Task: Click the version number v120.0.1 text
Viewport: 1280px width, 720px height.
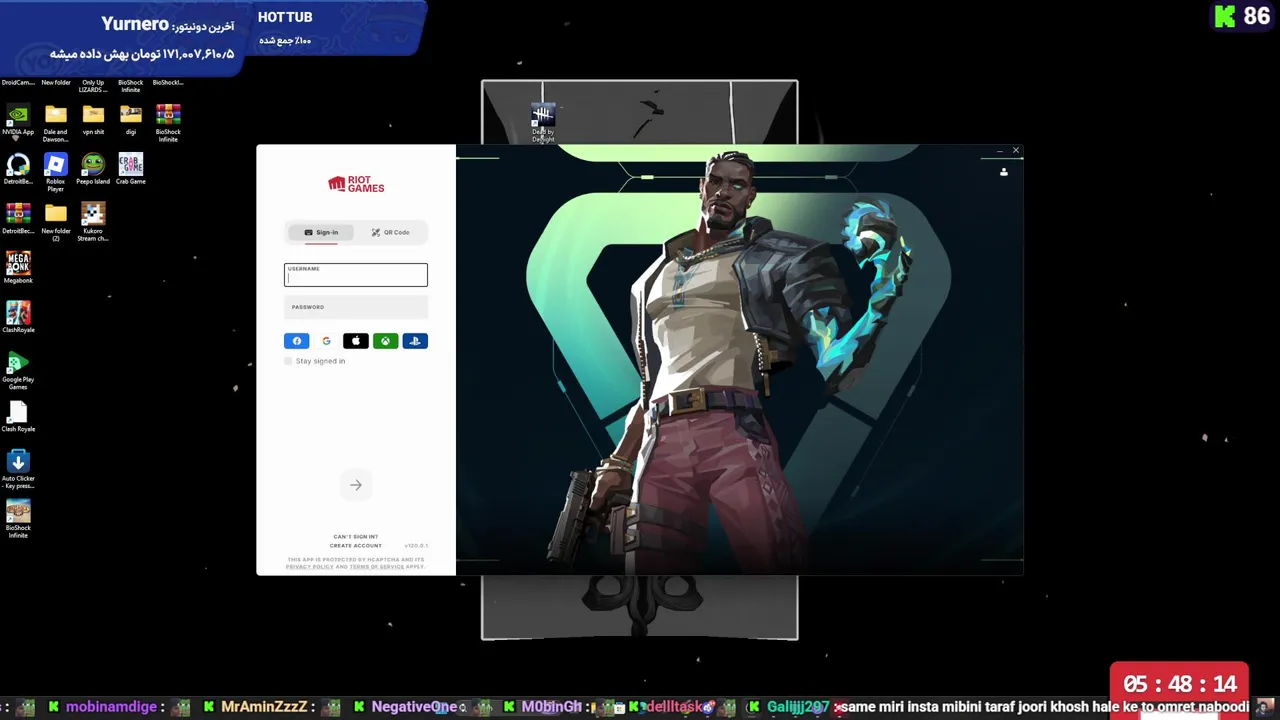Action: tap(415, 546)
